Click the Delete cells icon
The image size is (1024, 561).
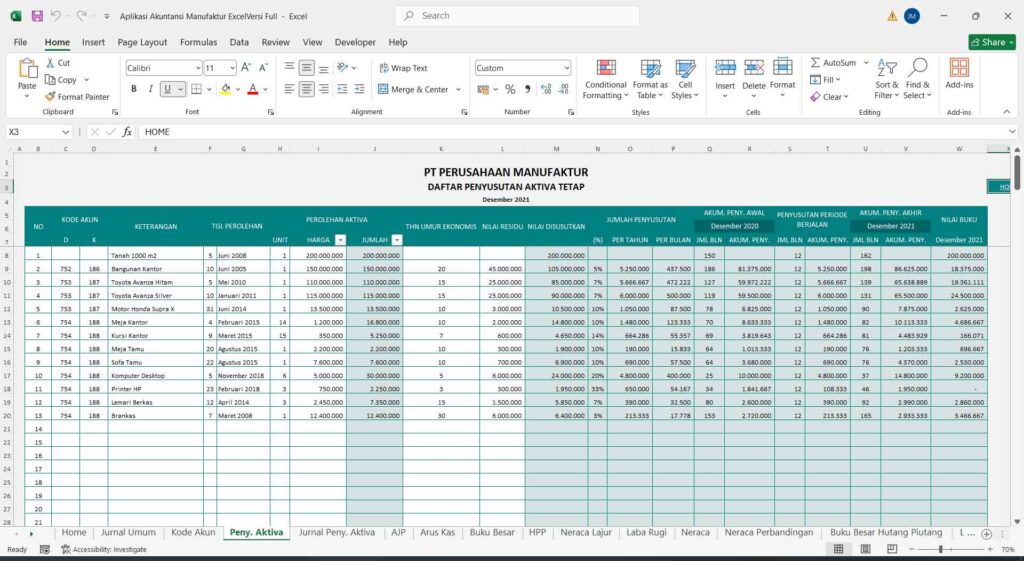(754, 68)
